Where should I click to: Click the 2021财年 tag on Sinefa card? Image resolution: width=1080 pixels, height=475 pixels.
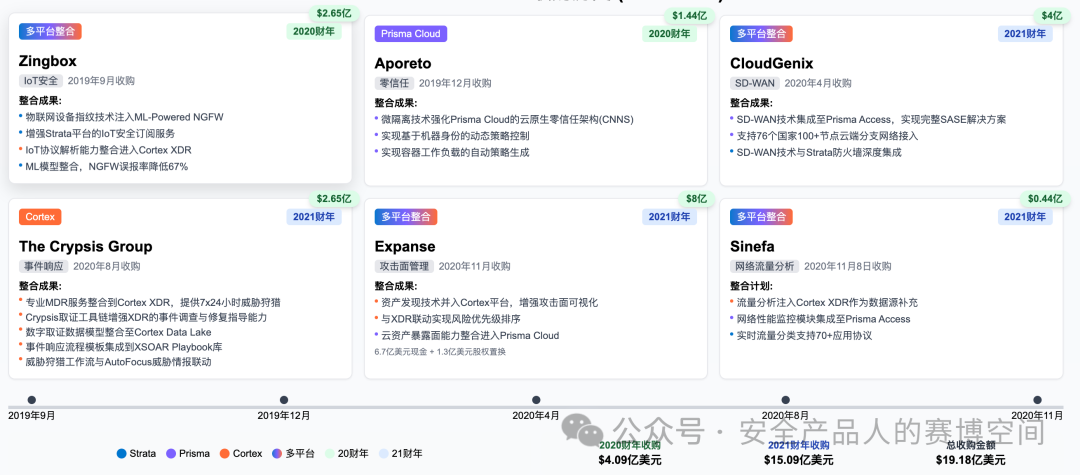pos(1025,217)
